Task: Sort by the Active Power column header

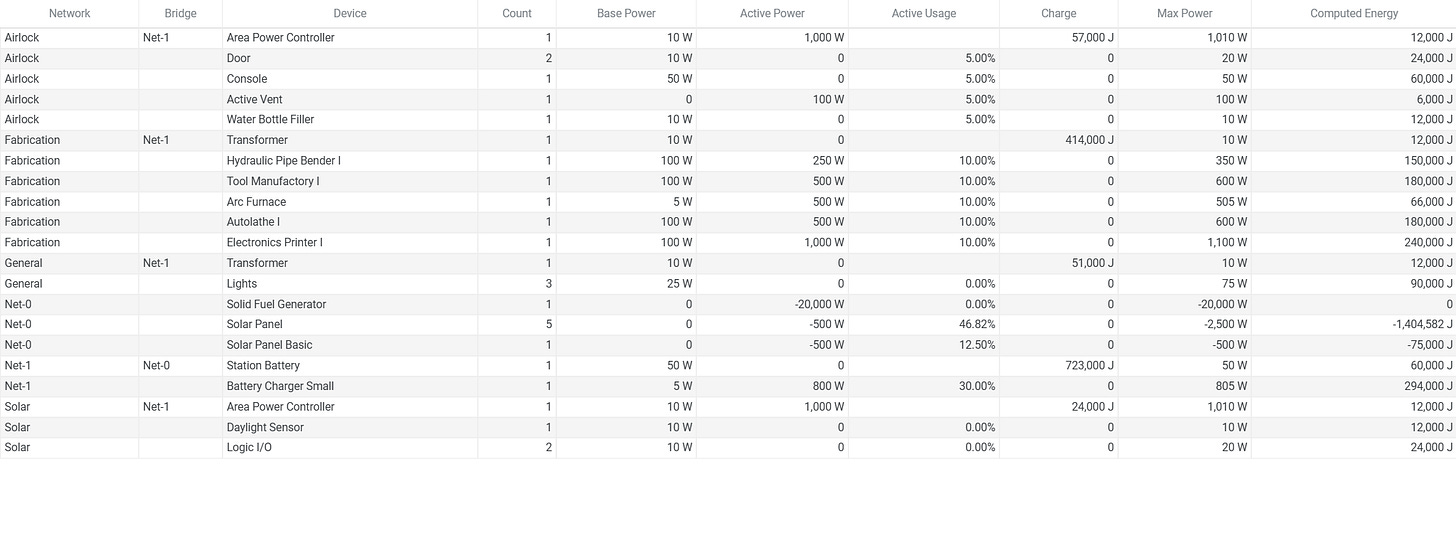Action: [772, 14]
